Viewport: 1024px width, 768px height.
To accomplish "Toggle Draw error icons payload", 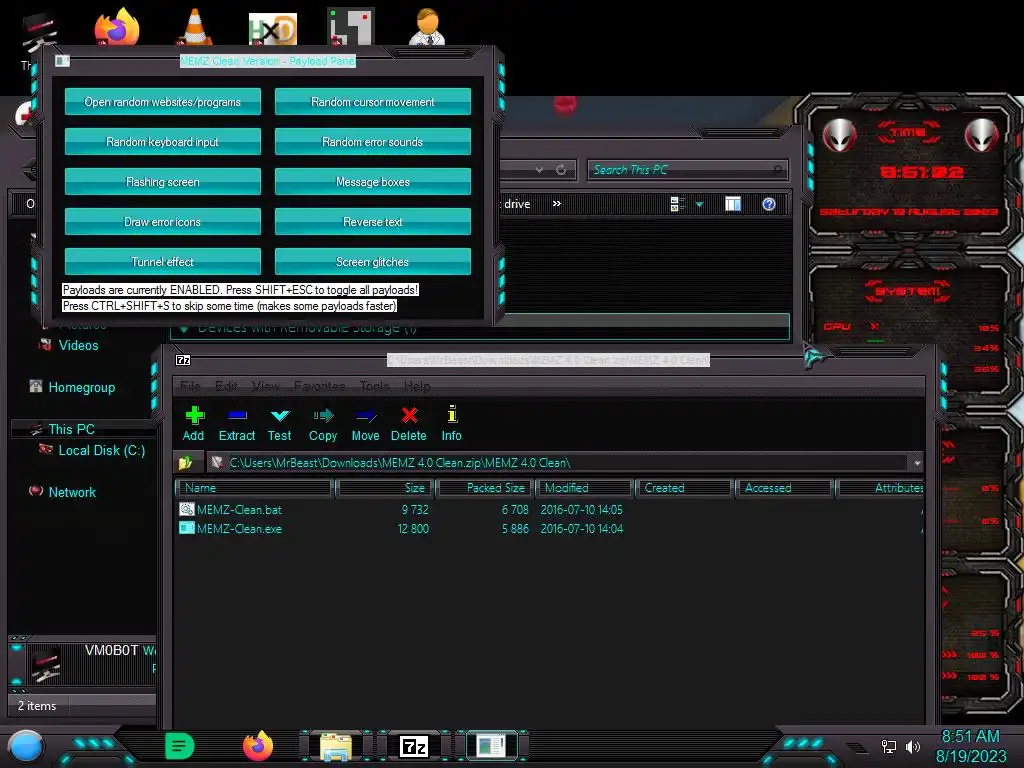I will click(163, 221).
